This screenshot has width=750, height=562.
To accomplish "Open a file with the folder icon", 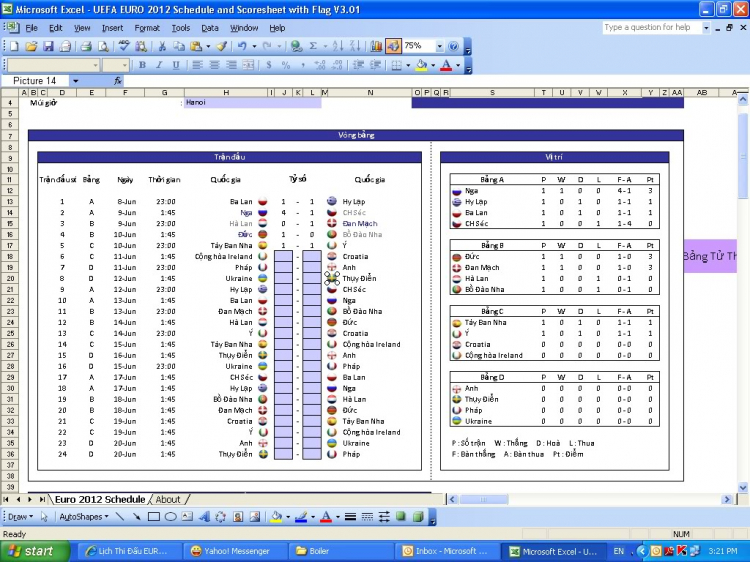I will click(31, 46).
